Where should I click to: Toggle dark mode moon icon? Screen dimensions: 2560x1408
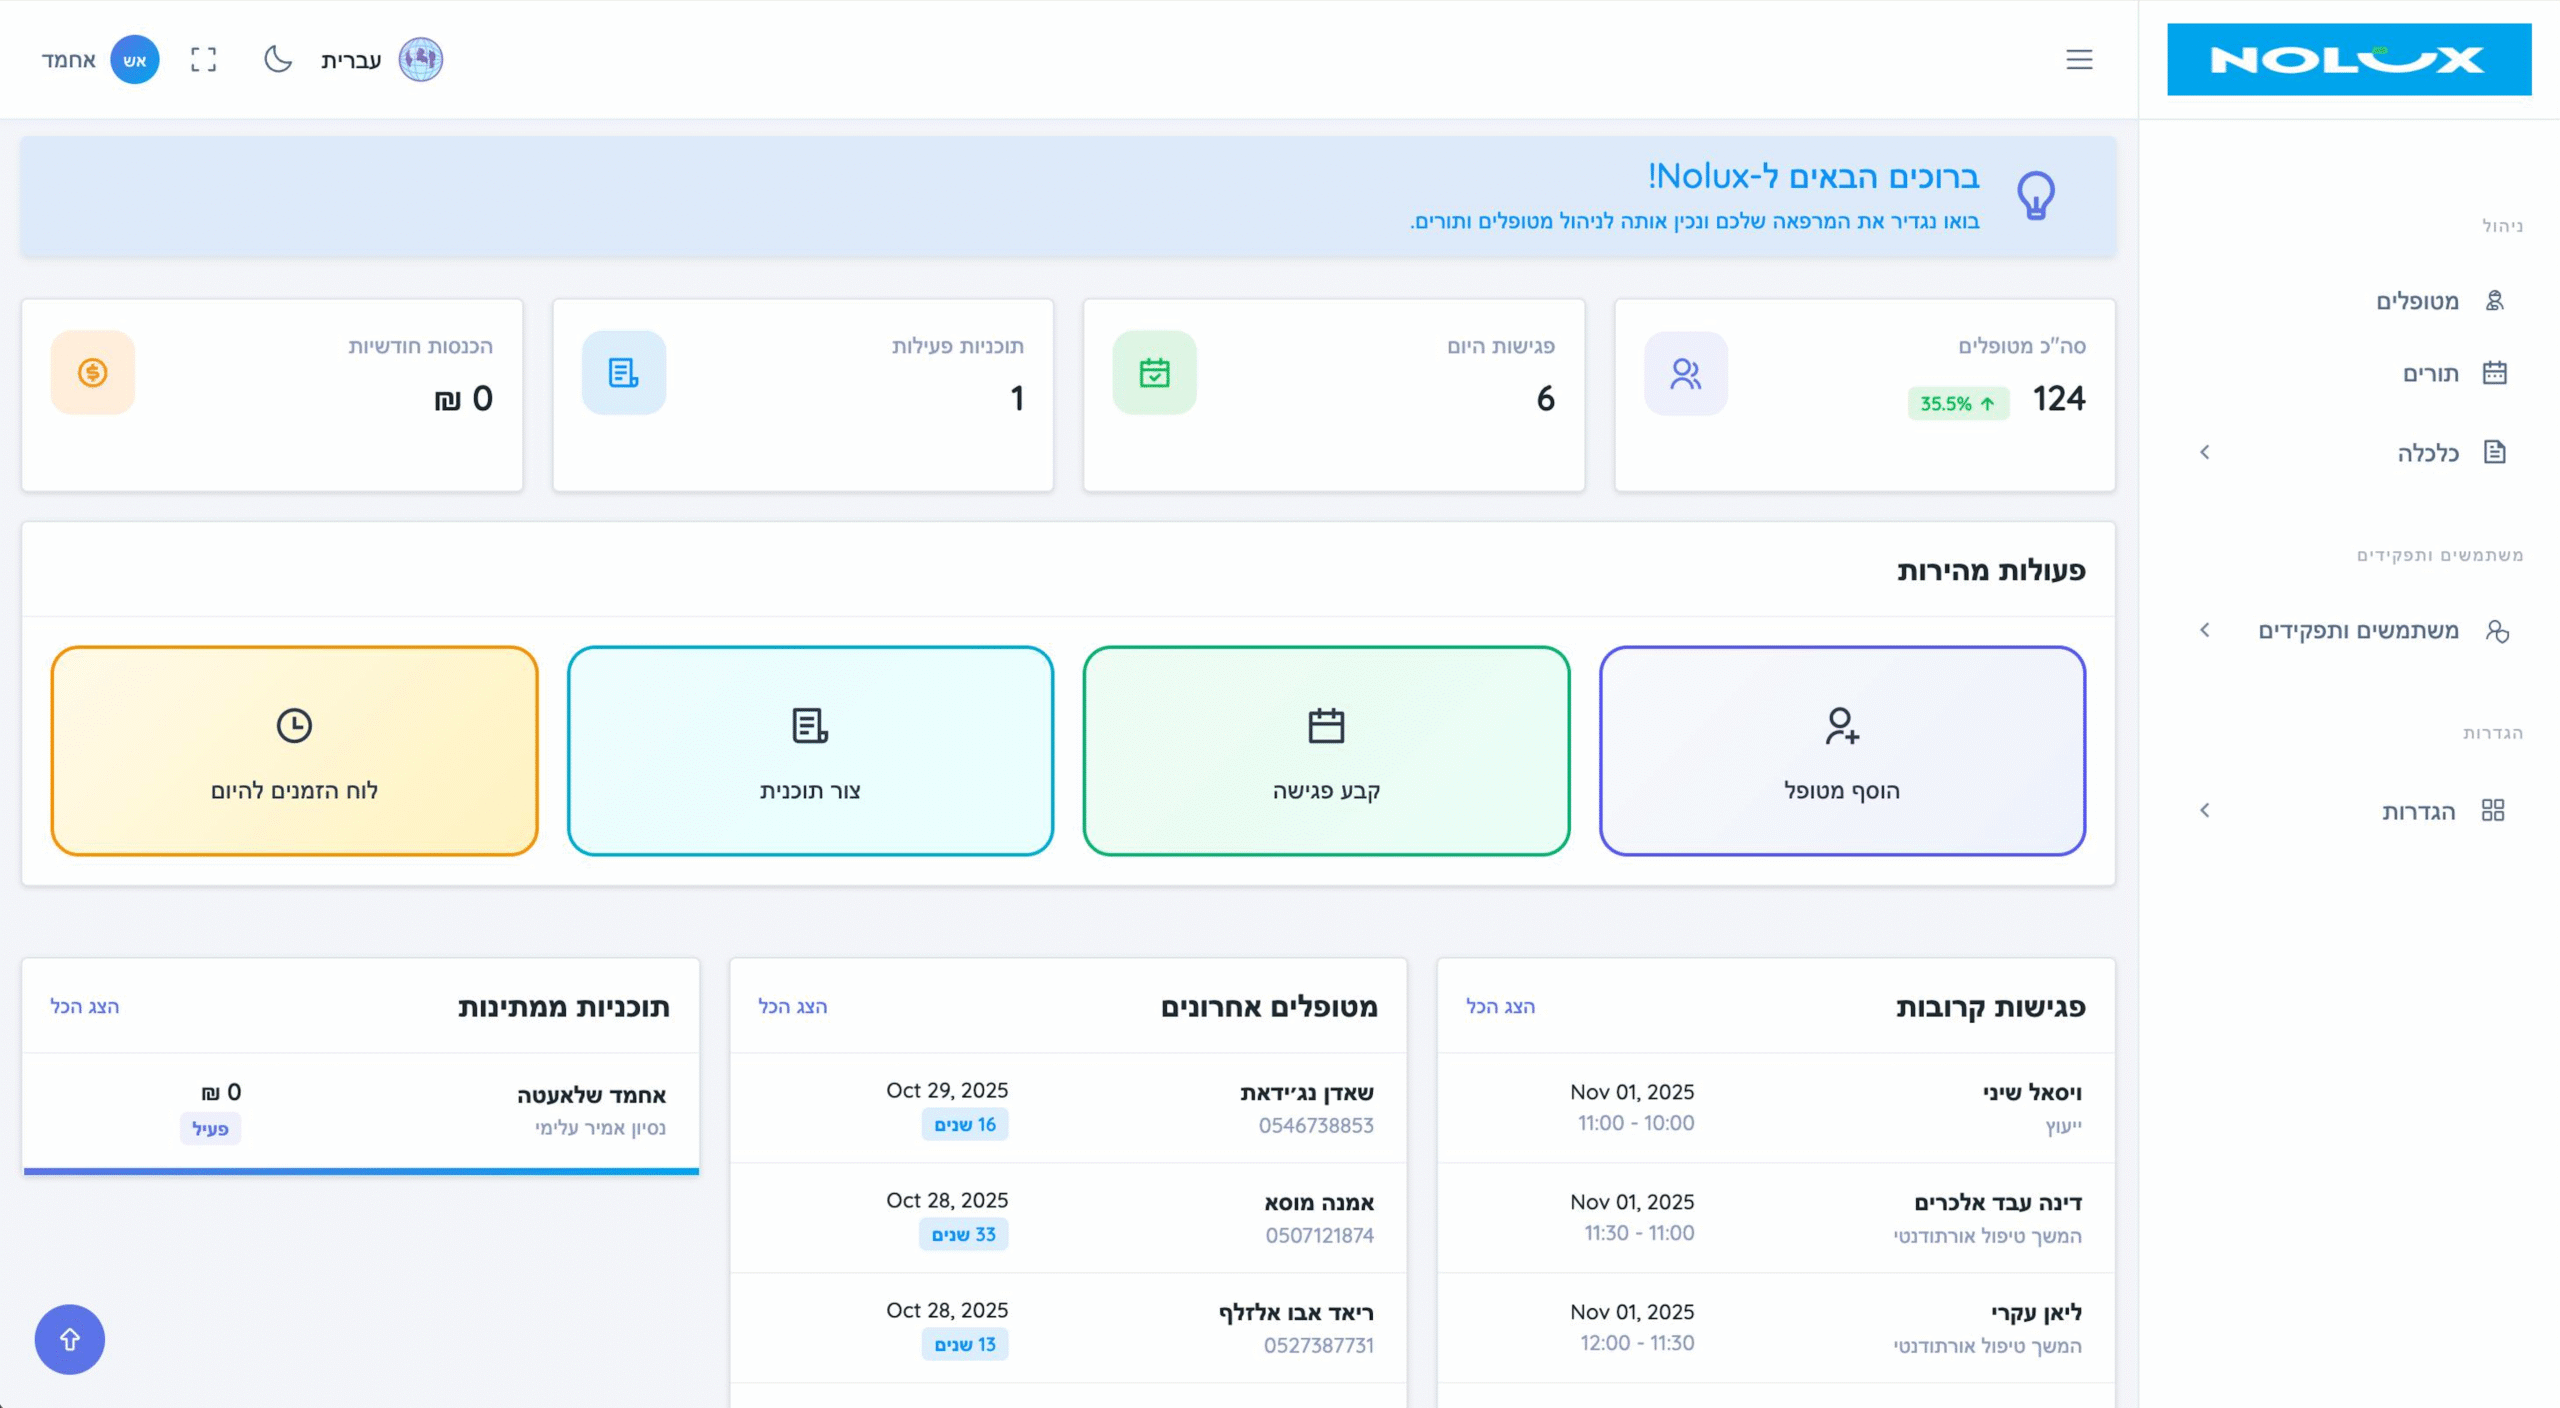(277, 59)
